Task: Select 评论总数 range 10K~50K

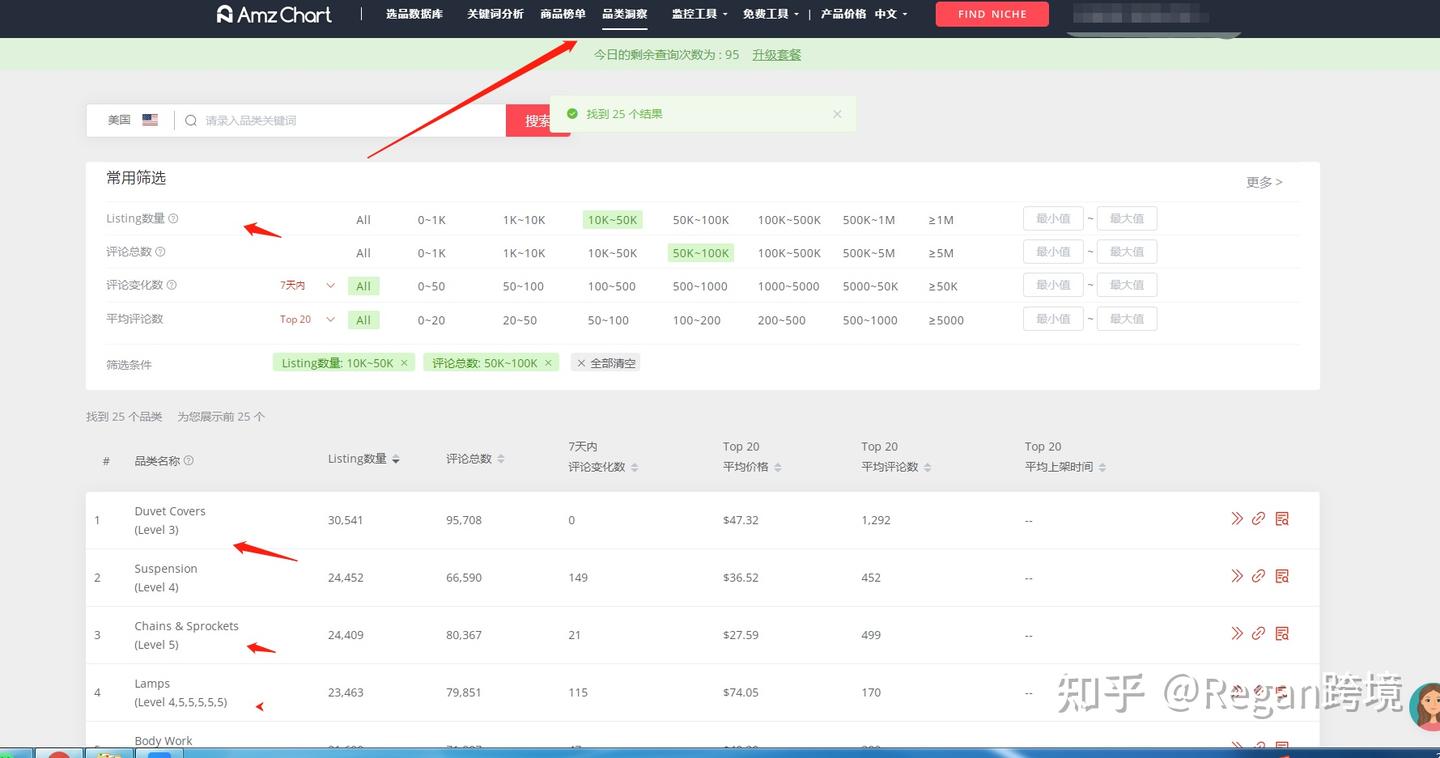Action: [612, 253]
